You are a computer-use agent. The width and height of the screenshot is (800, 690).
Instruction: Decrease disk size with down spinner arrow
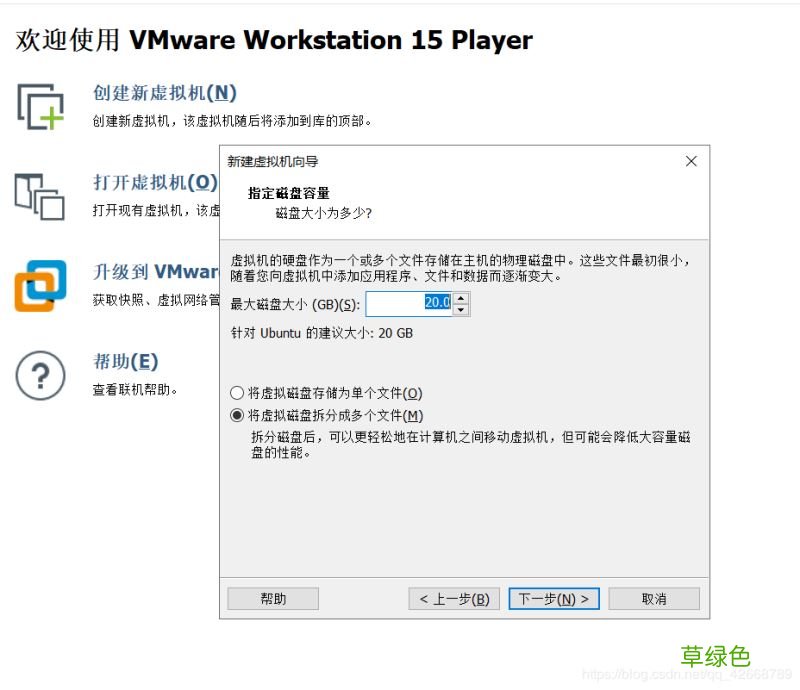(x=461, y=309)
